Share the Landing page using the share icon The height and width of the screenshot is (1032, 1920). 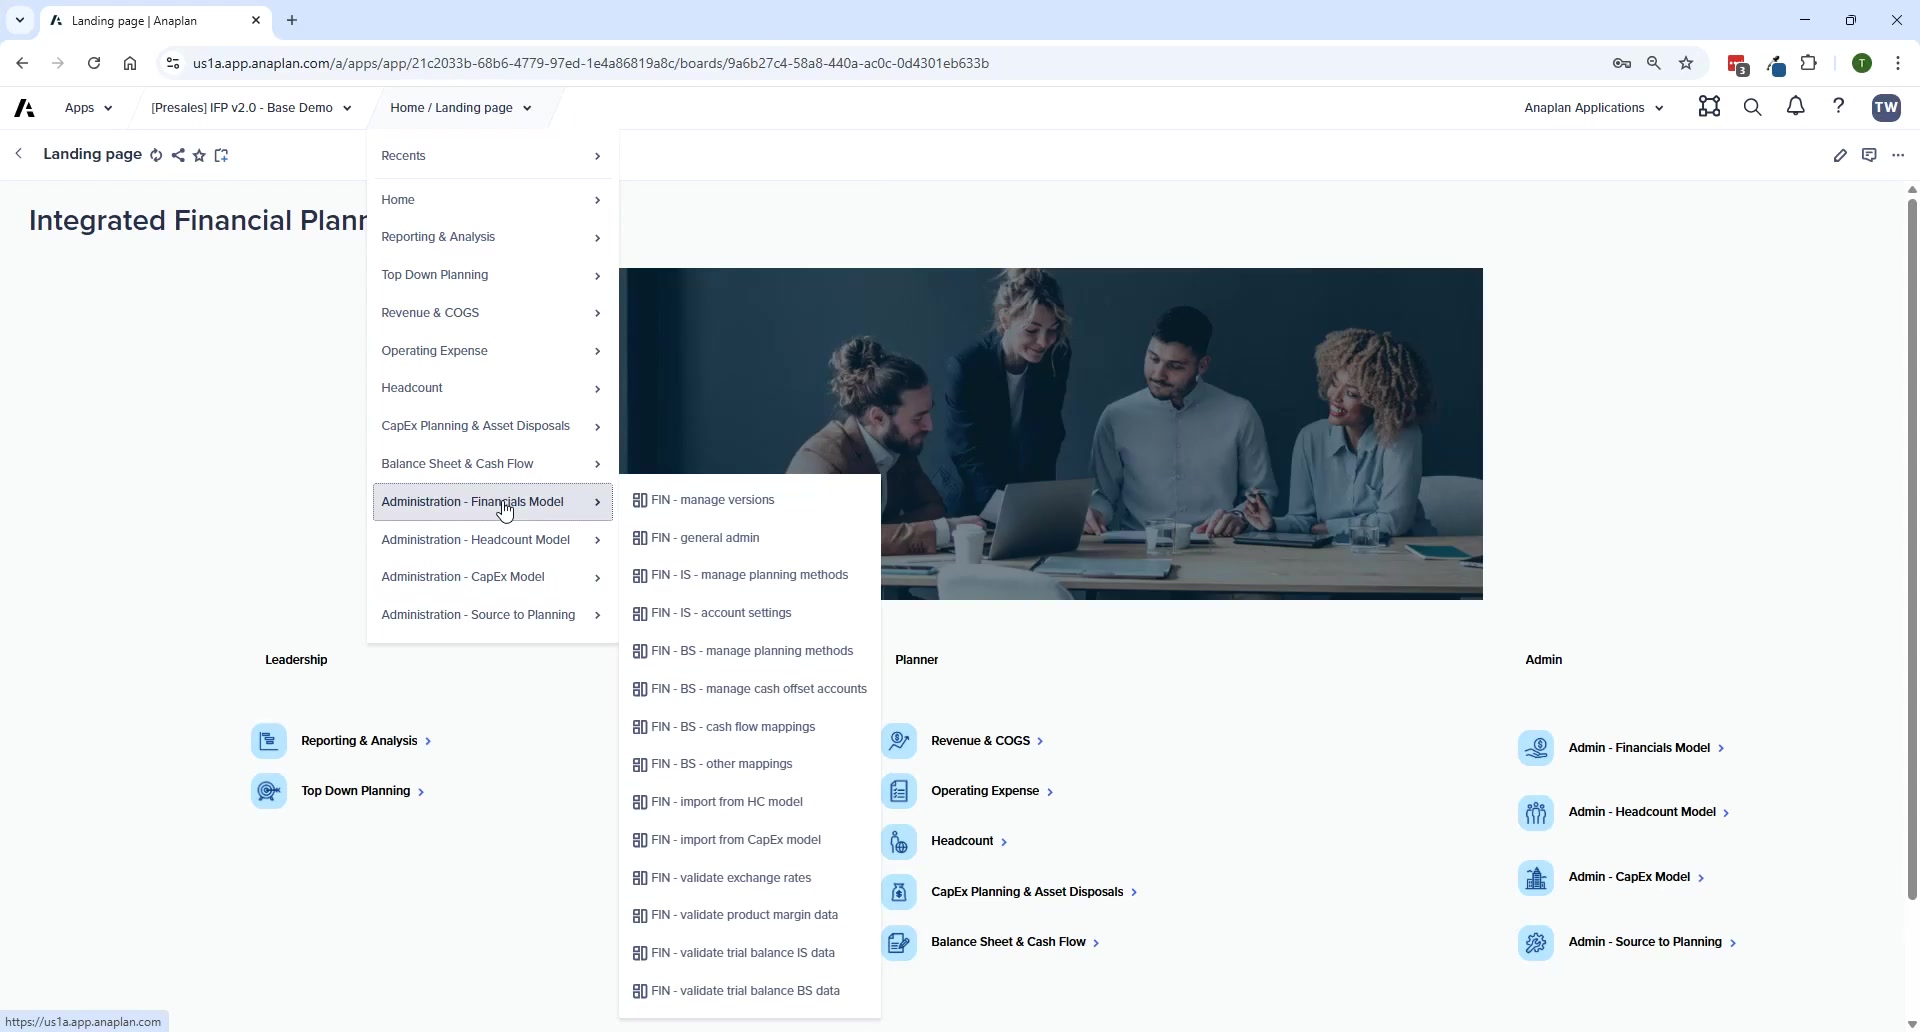point(178,155)
